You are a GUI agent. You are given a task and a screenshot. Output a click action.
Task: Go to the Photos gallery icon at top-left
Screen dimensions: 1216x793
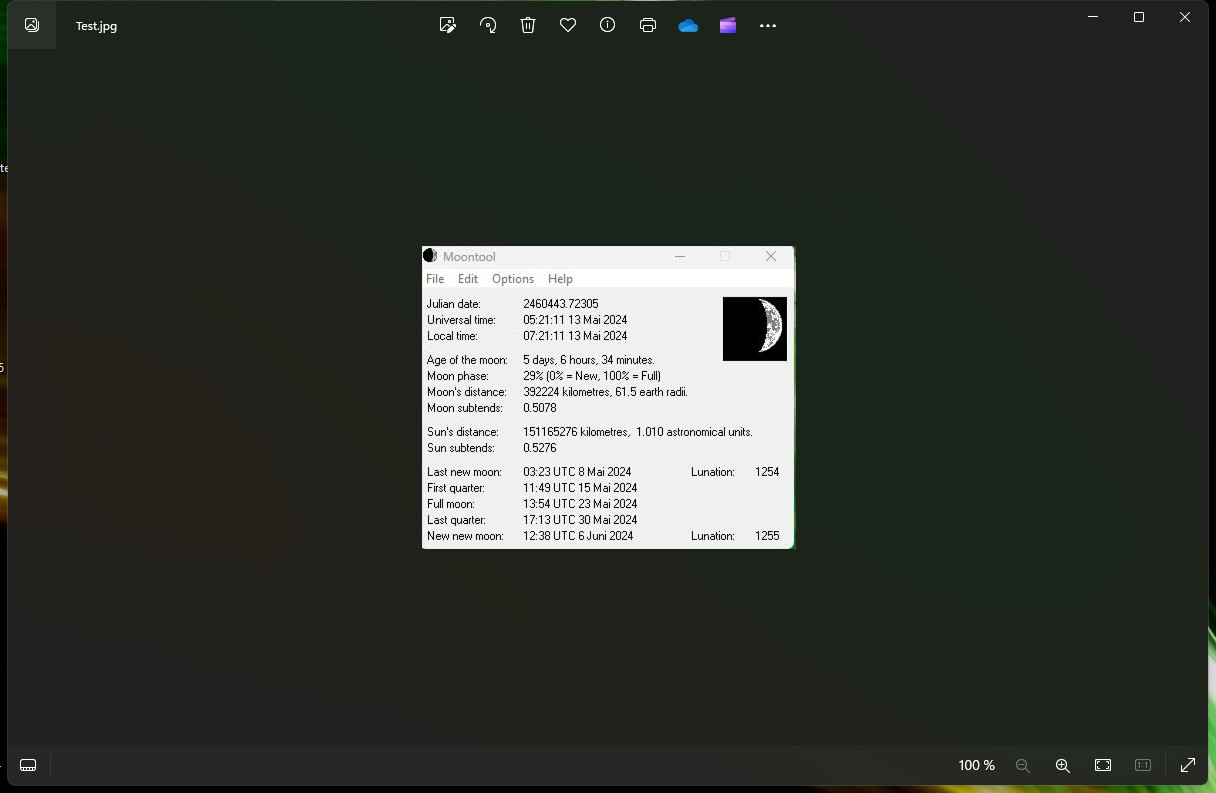[x=32, y=26]
